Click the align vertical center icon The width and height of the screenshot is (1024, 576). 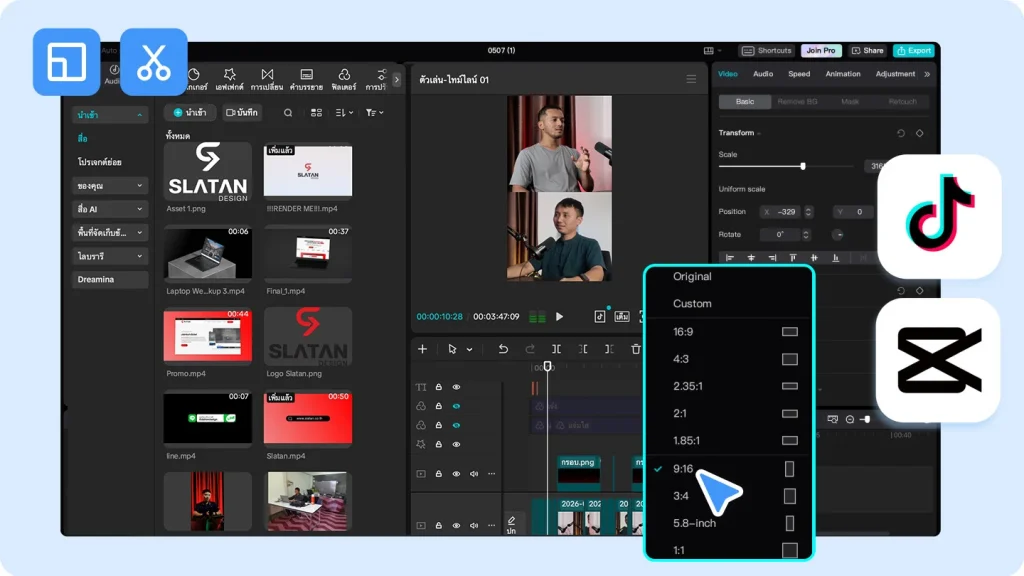[814, 258]
